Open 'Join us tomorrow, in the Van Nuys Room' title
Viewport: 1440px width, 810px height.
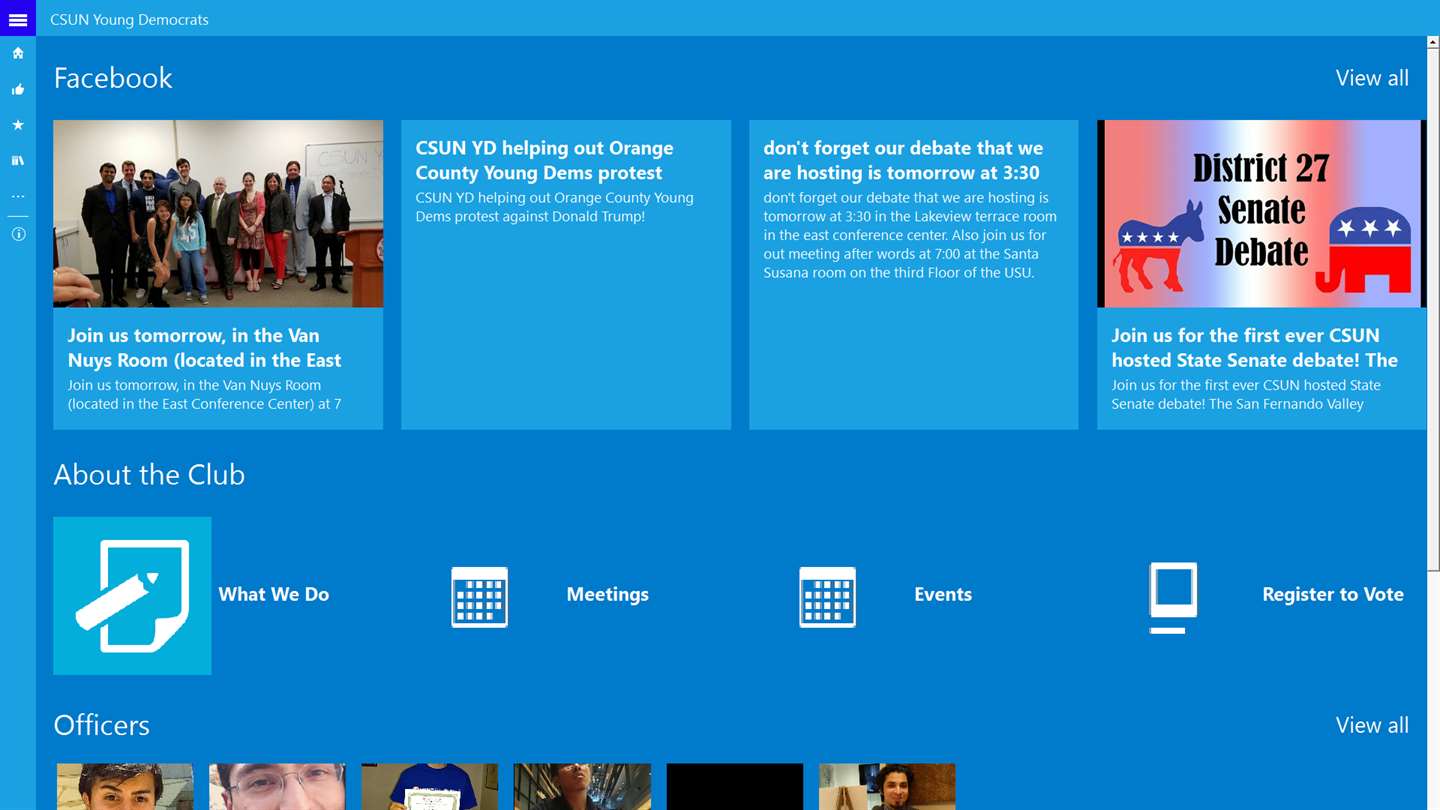click(205, 348)
